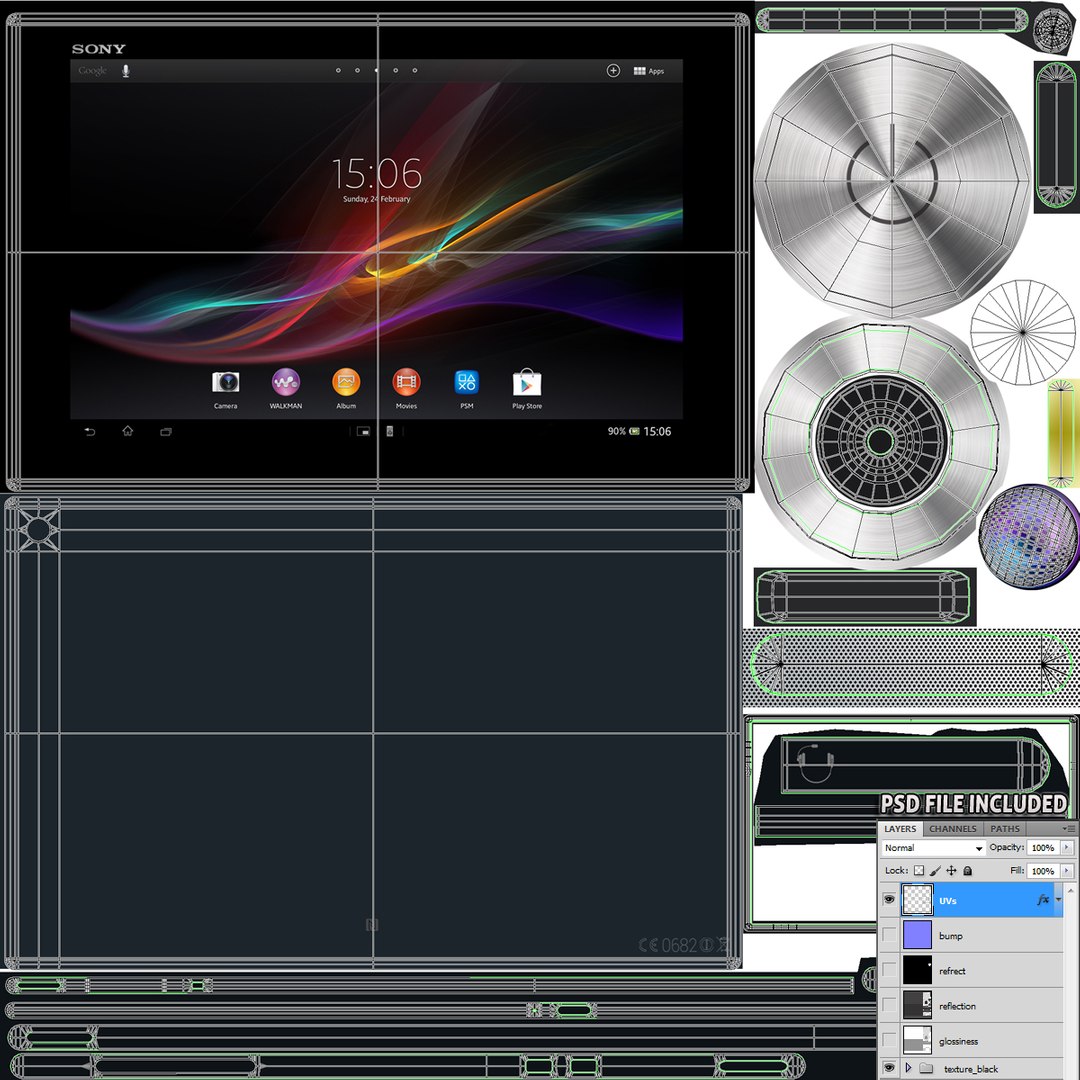This screenshot has height=1080, width=1080.
Task: Show the glossiness layer via its visibility box
Action: point(889,1041)
